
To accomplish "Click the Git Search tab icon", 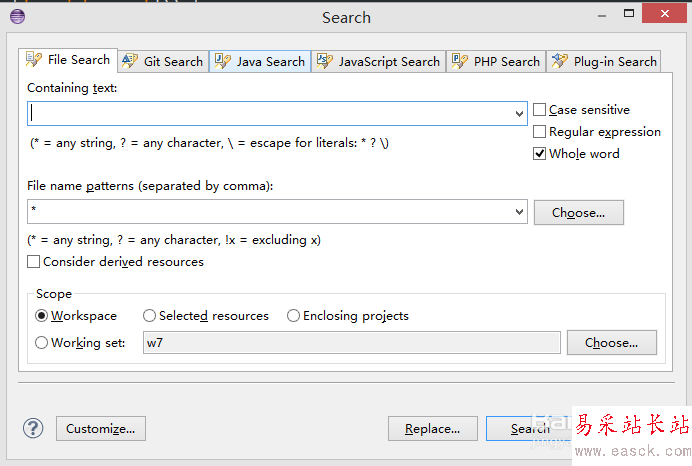I will [130, 61].
